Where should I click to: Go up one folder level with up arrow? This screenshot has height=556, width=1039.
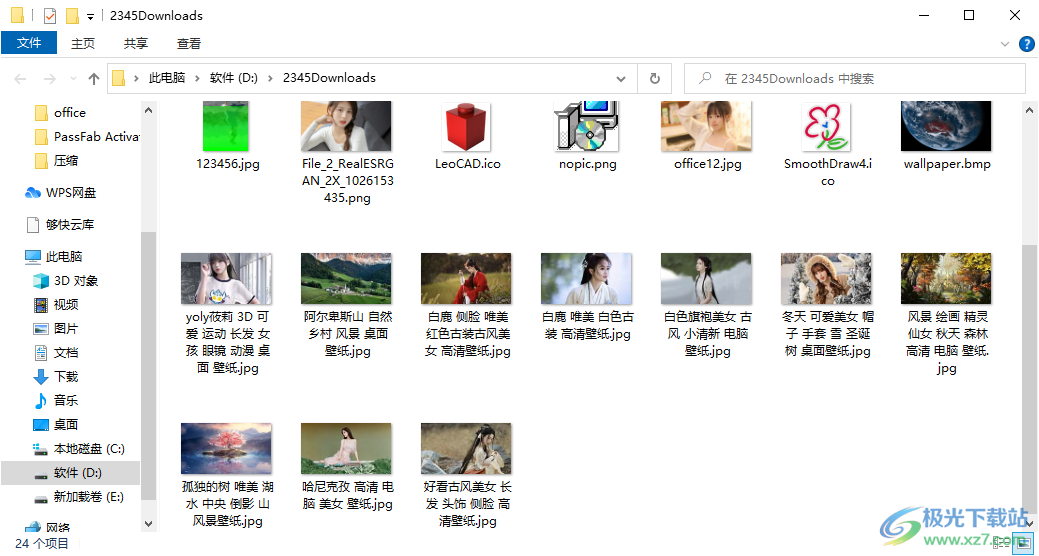click(93, 79)
